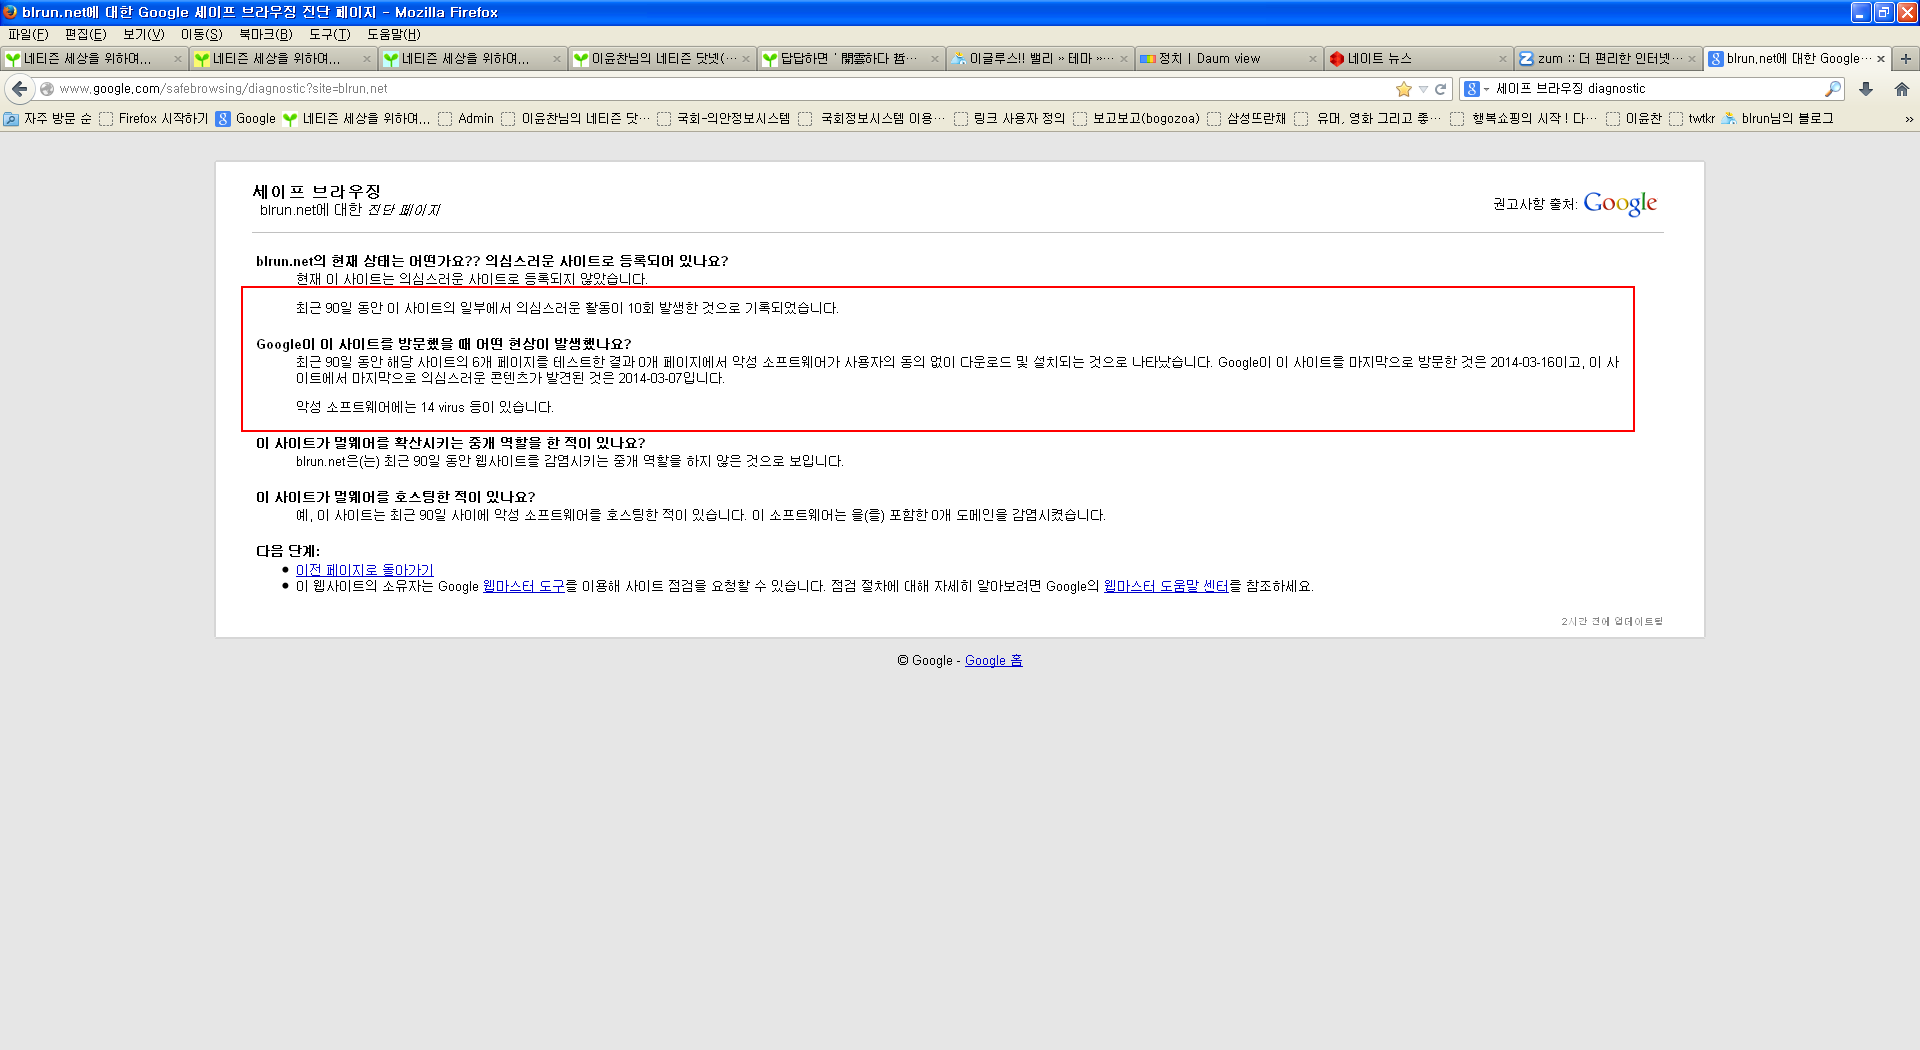Close the 'blrun.net에 대한 Google' tab

pyautogui.click(x=1881, y=59)
